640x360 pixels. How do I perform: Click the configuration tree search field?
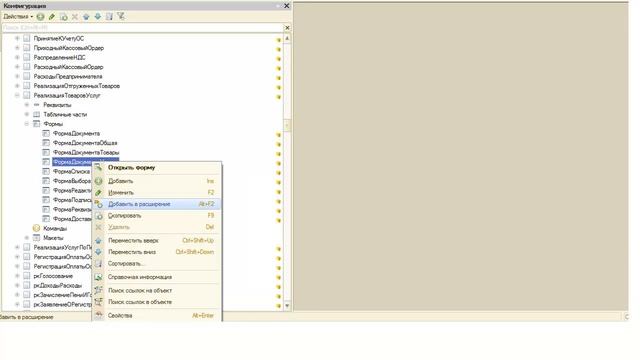pyautogui.click(x=142, y=28)
